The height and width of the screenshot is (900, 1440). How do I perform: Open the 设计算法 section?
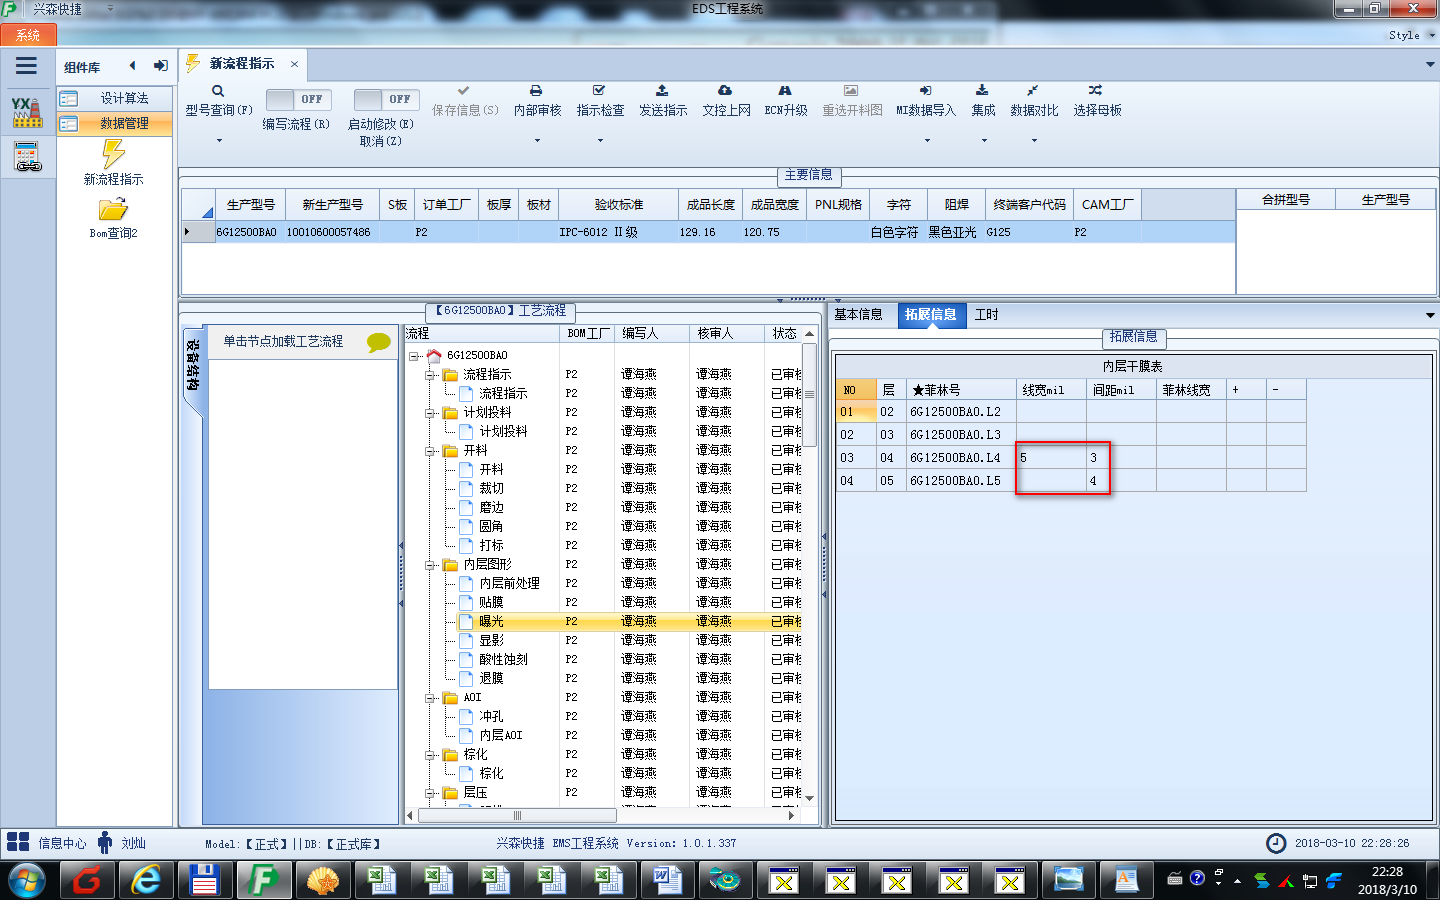[114, 98]
